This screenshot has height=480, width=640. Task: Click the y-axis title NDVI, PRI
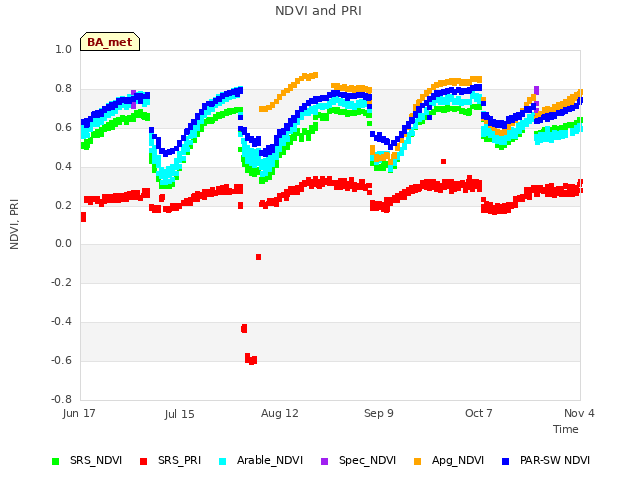[14, 224]
